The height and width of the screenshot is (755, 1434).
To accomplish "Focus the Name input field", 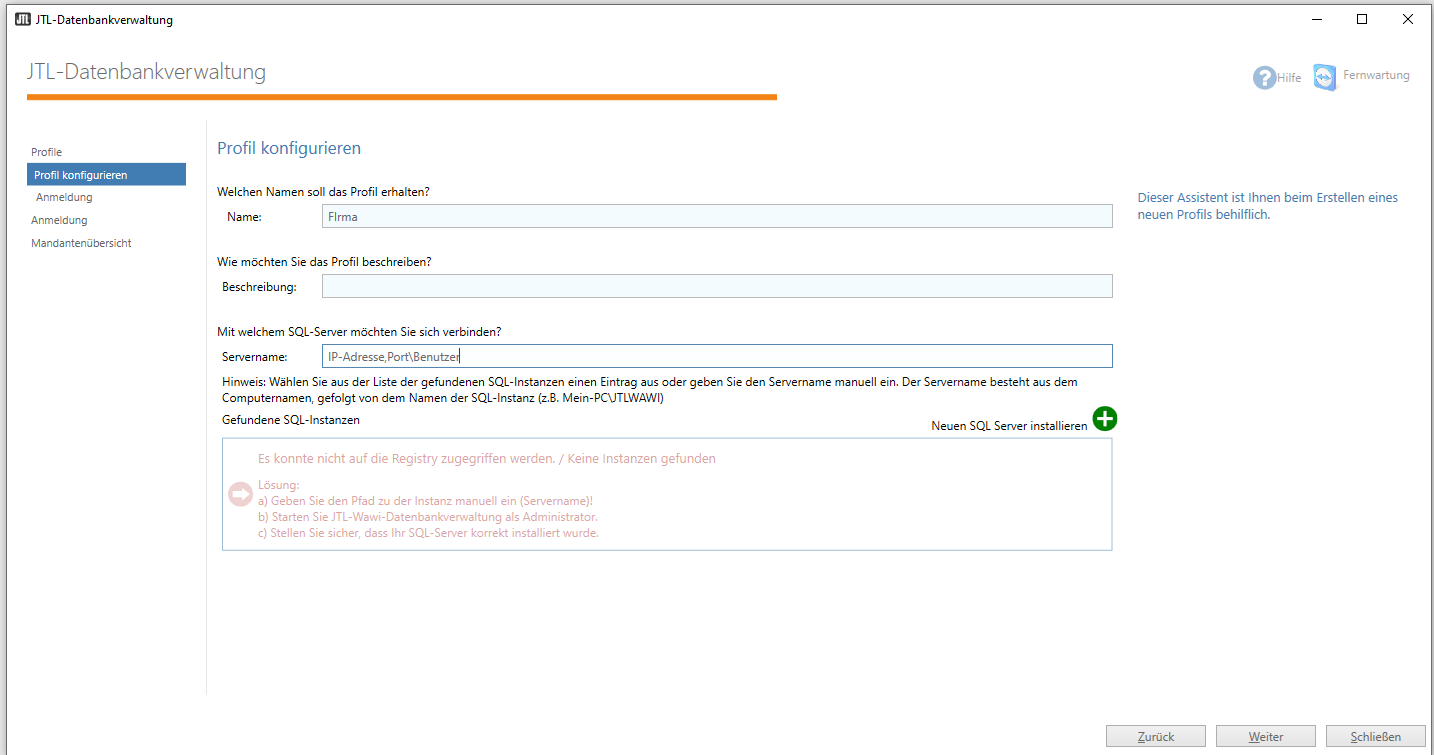I will tap(717, 216).
